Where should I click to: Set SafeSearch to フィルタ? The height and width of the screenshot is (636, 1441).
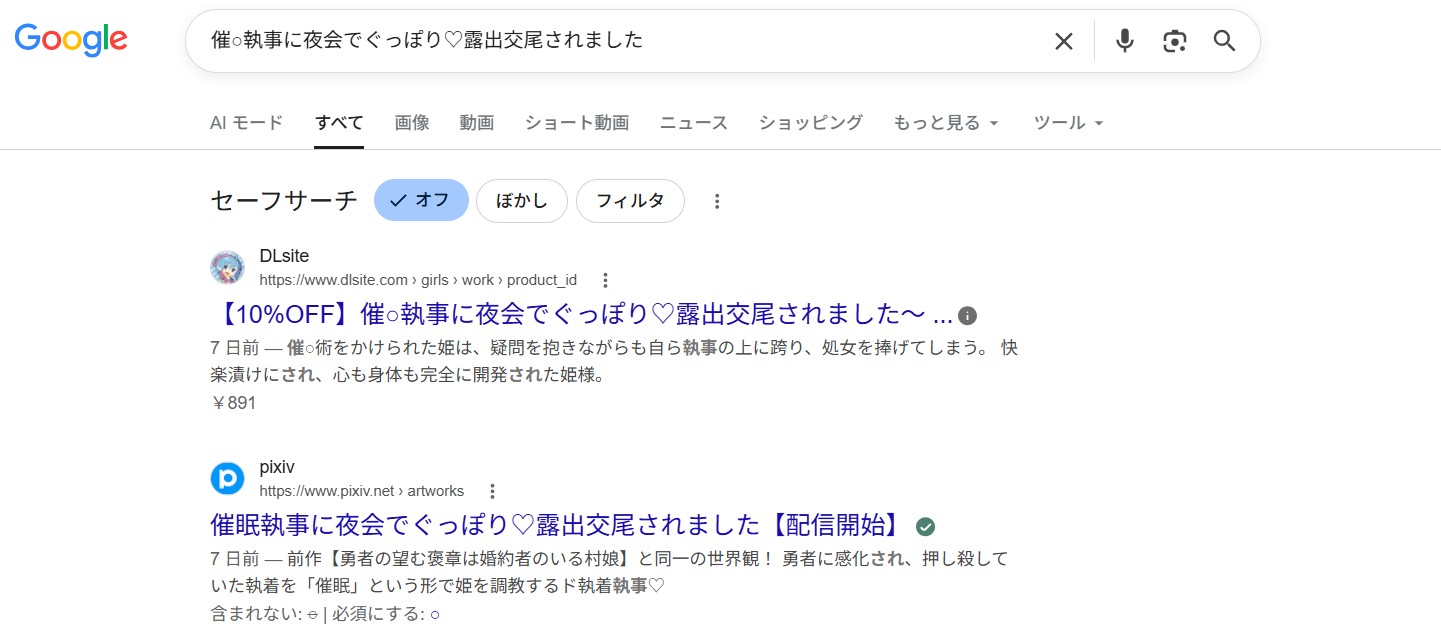point(630,200)
